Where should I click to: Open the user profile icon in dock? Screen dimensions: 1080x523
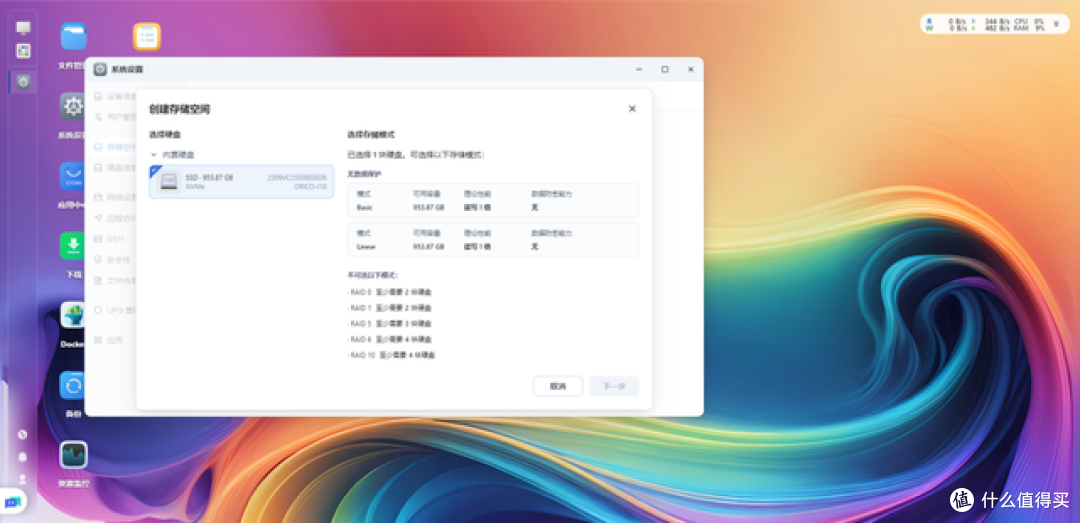coord(23,478)
